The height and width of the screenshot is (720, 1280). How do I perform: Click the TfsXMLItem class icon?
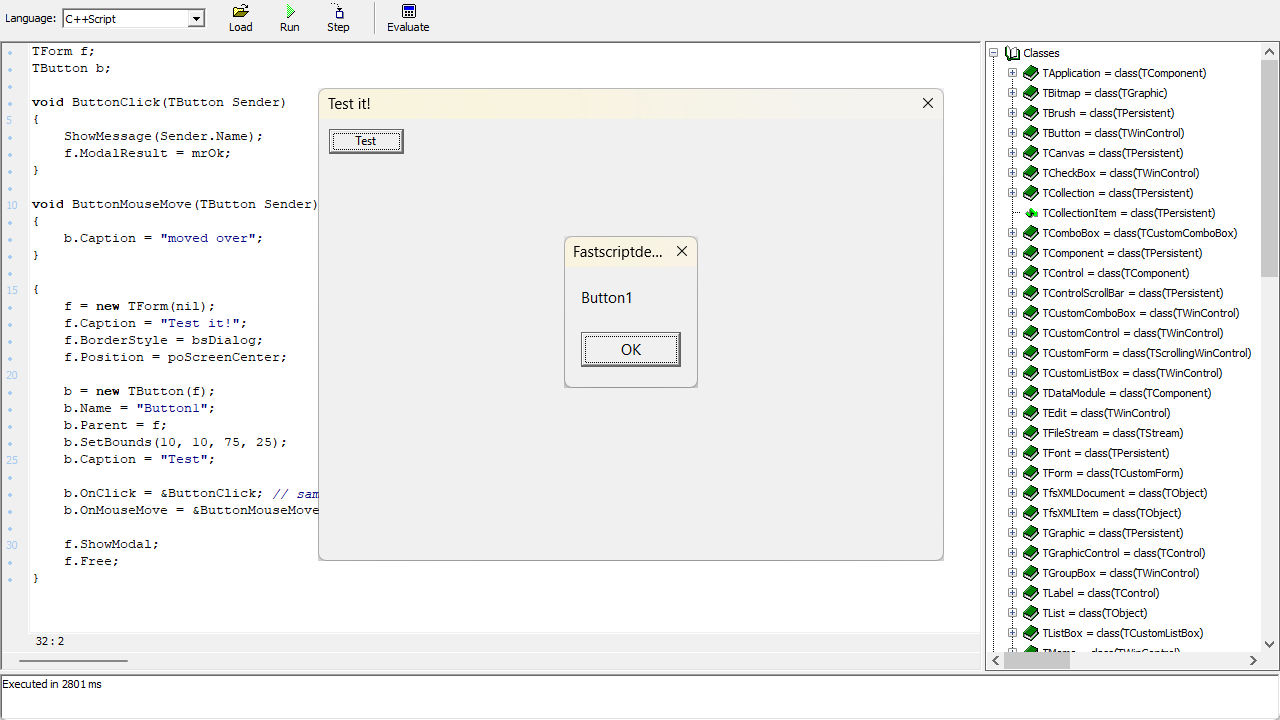click(1031, 513)
